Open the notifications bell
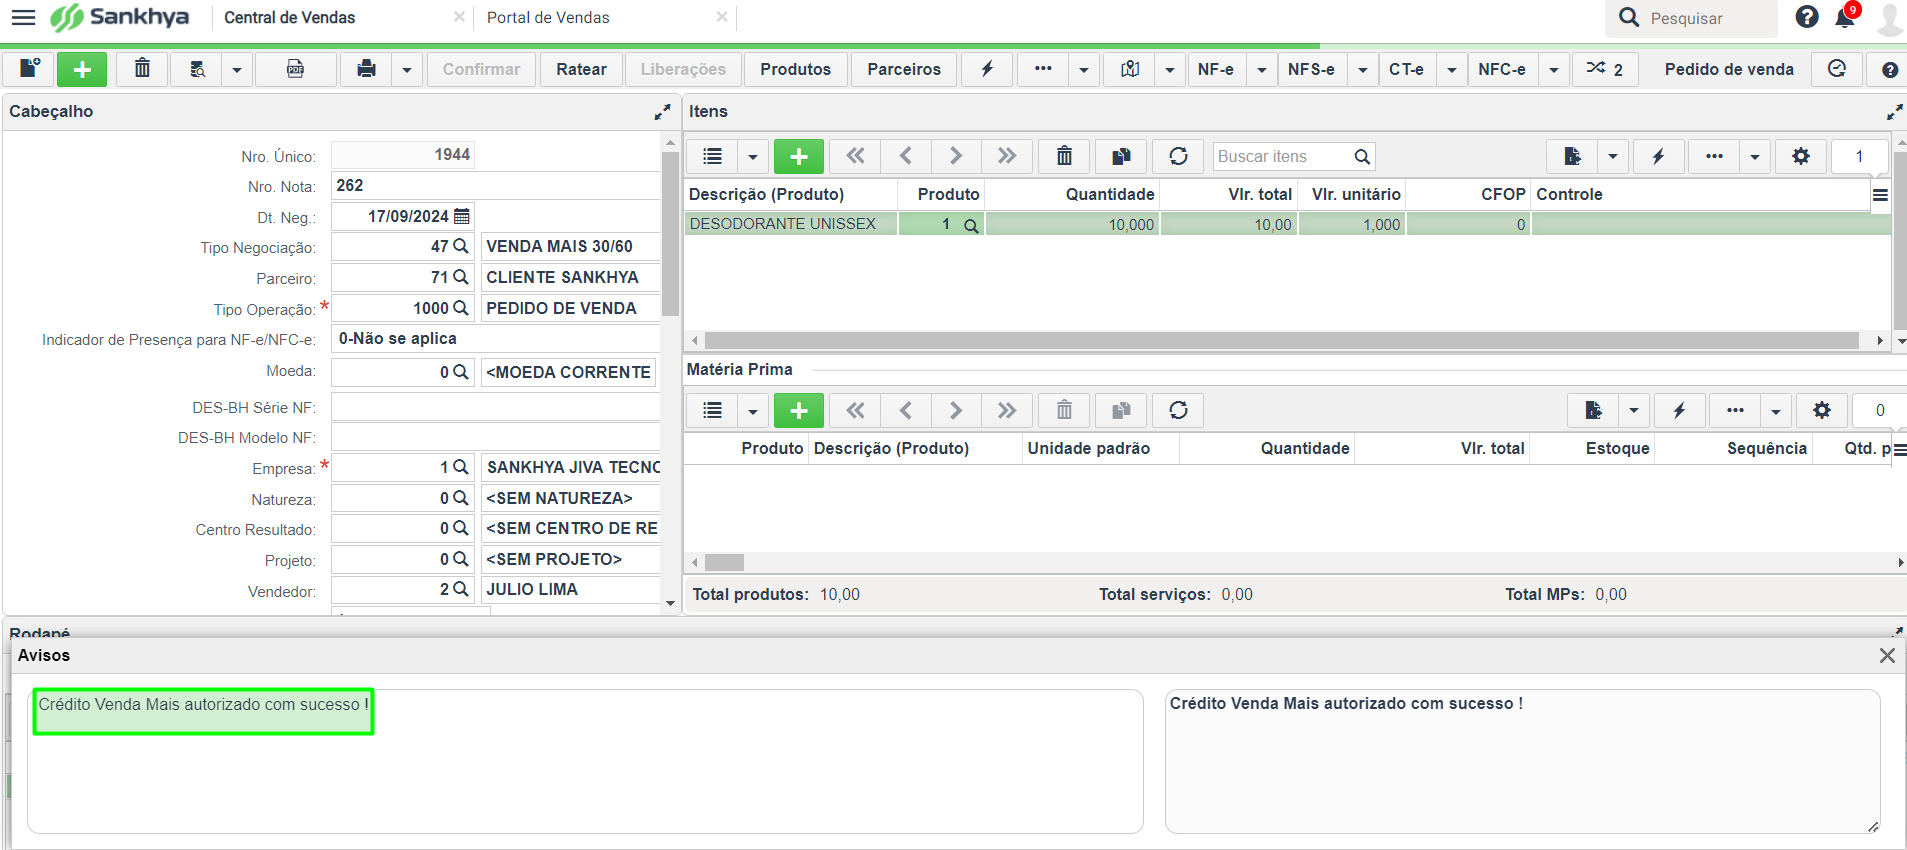Viewport: 1907px width, 850px height. [1845, 17]
